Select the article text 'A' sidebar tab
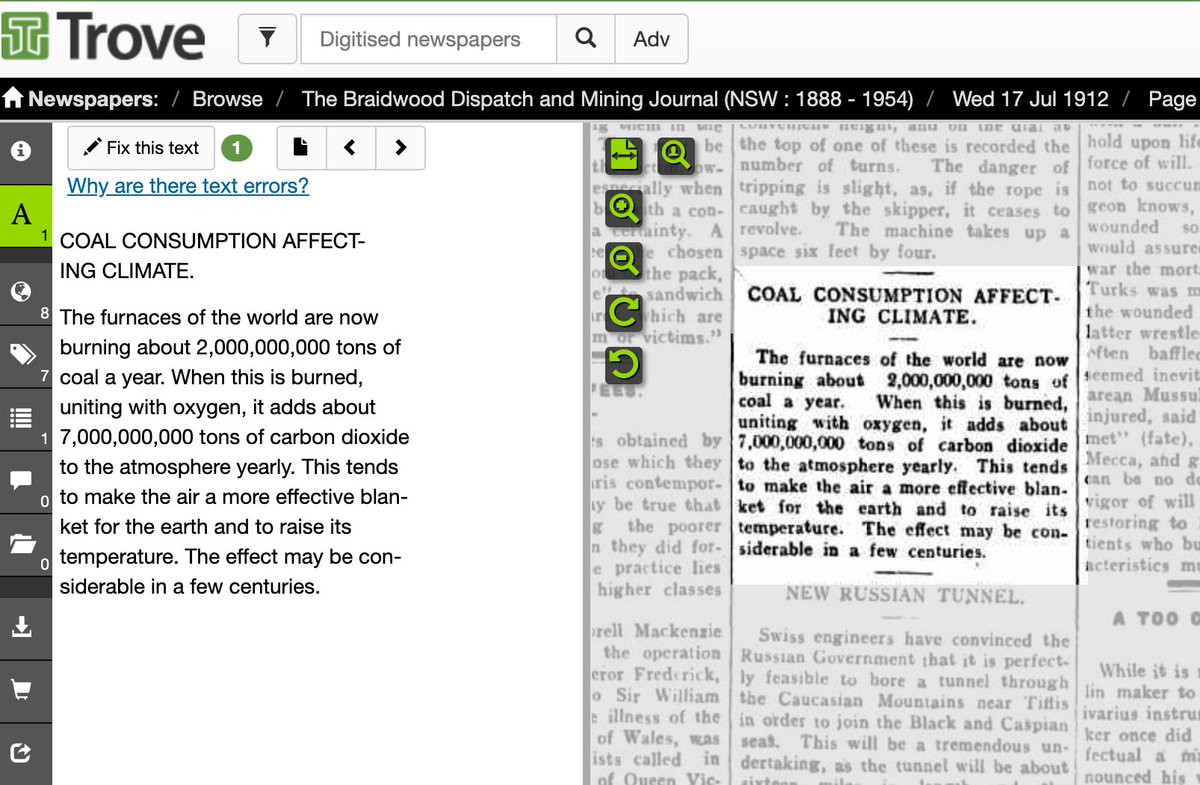This screenshot has width=1200, height=785. [25, 216]
